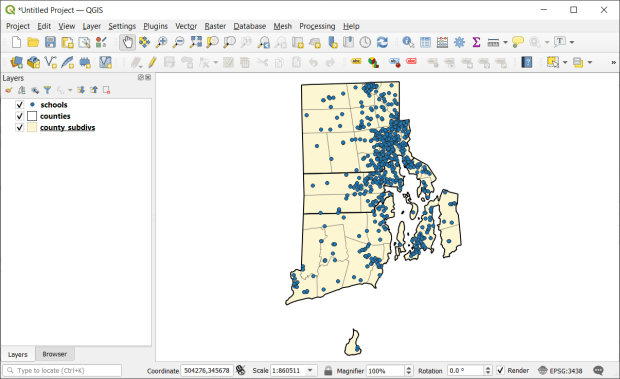Image resolution: width=620 pixels, height=379 pixels.
Task: Focus the Type to locate search box
Action: point(62,370)
